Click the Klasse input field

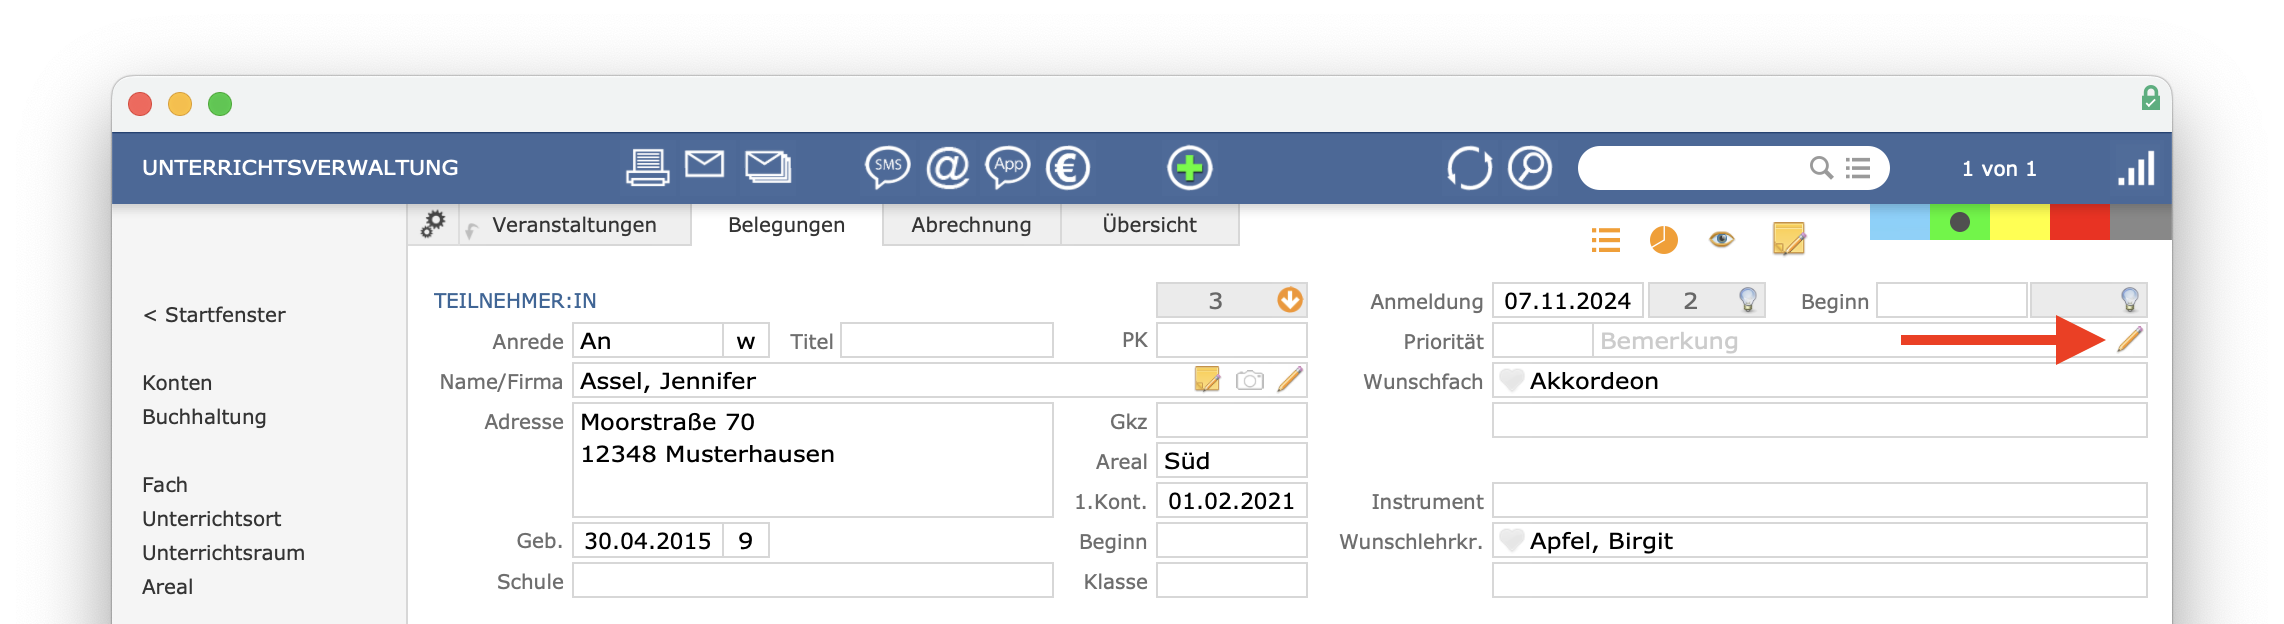point(1232,580)
